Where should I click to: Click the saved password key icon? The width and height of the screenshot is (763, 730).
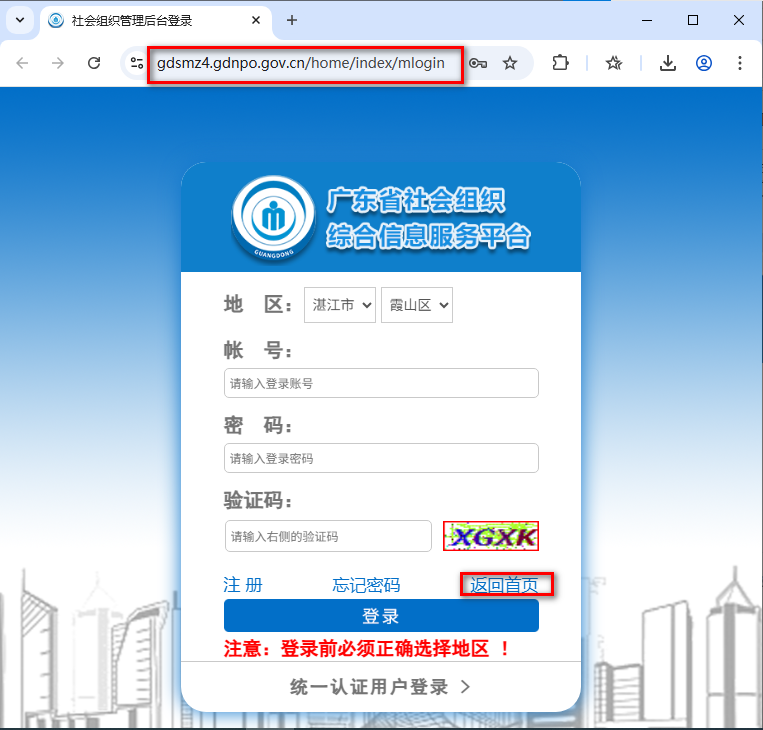tap(478, 63)
